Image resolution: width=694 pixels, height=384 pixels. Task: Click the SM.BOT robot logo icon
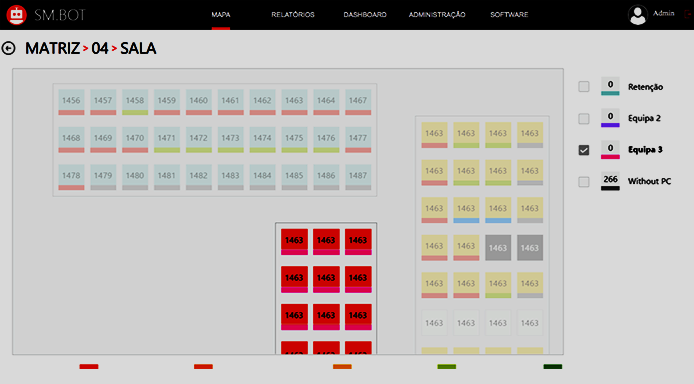click(x=17, y=15)
